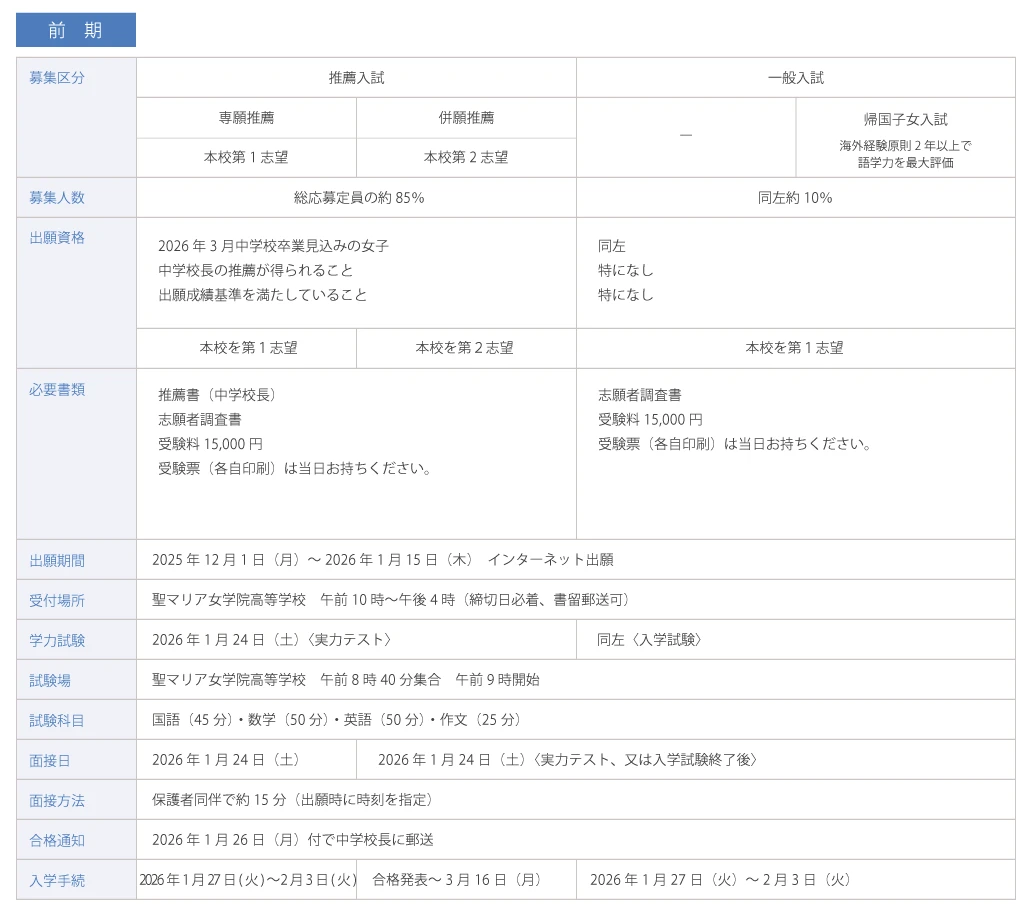Click the 受付場所 row label
Viewport: 1032px width, 914px height.
pyautogui.click(x=57, y=601)
